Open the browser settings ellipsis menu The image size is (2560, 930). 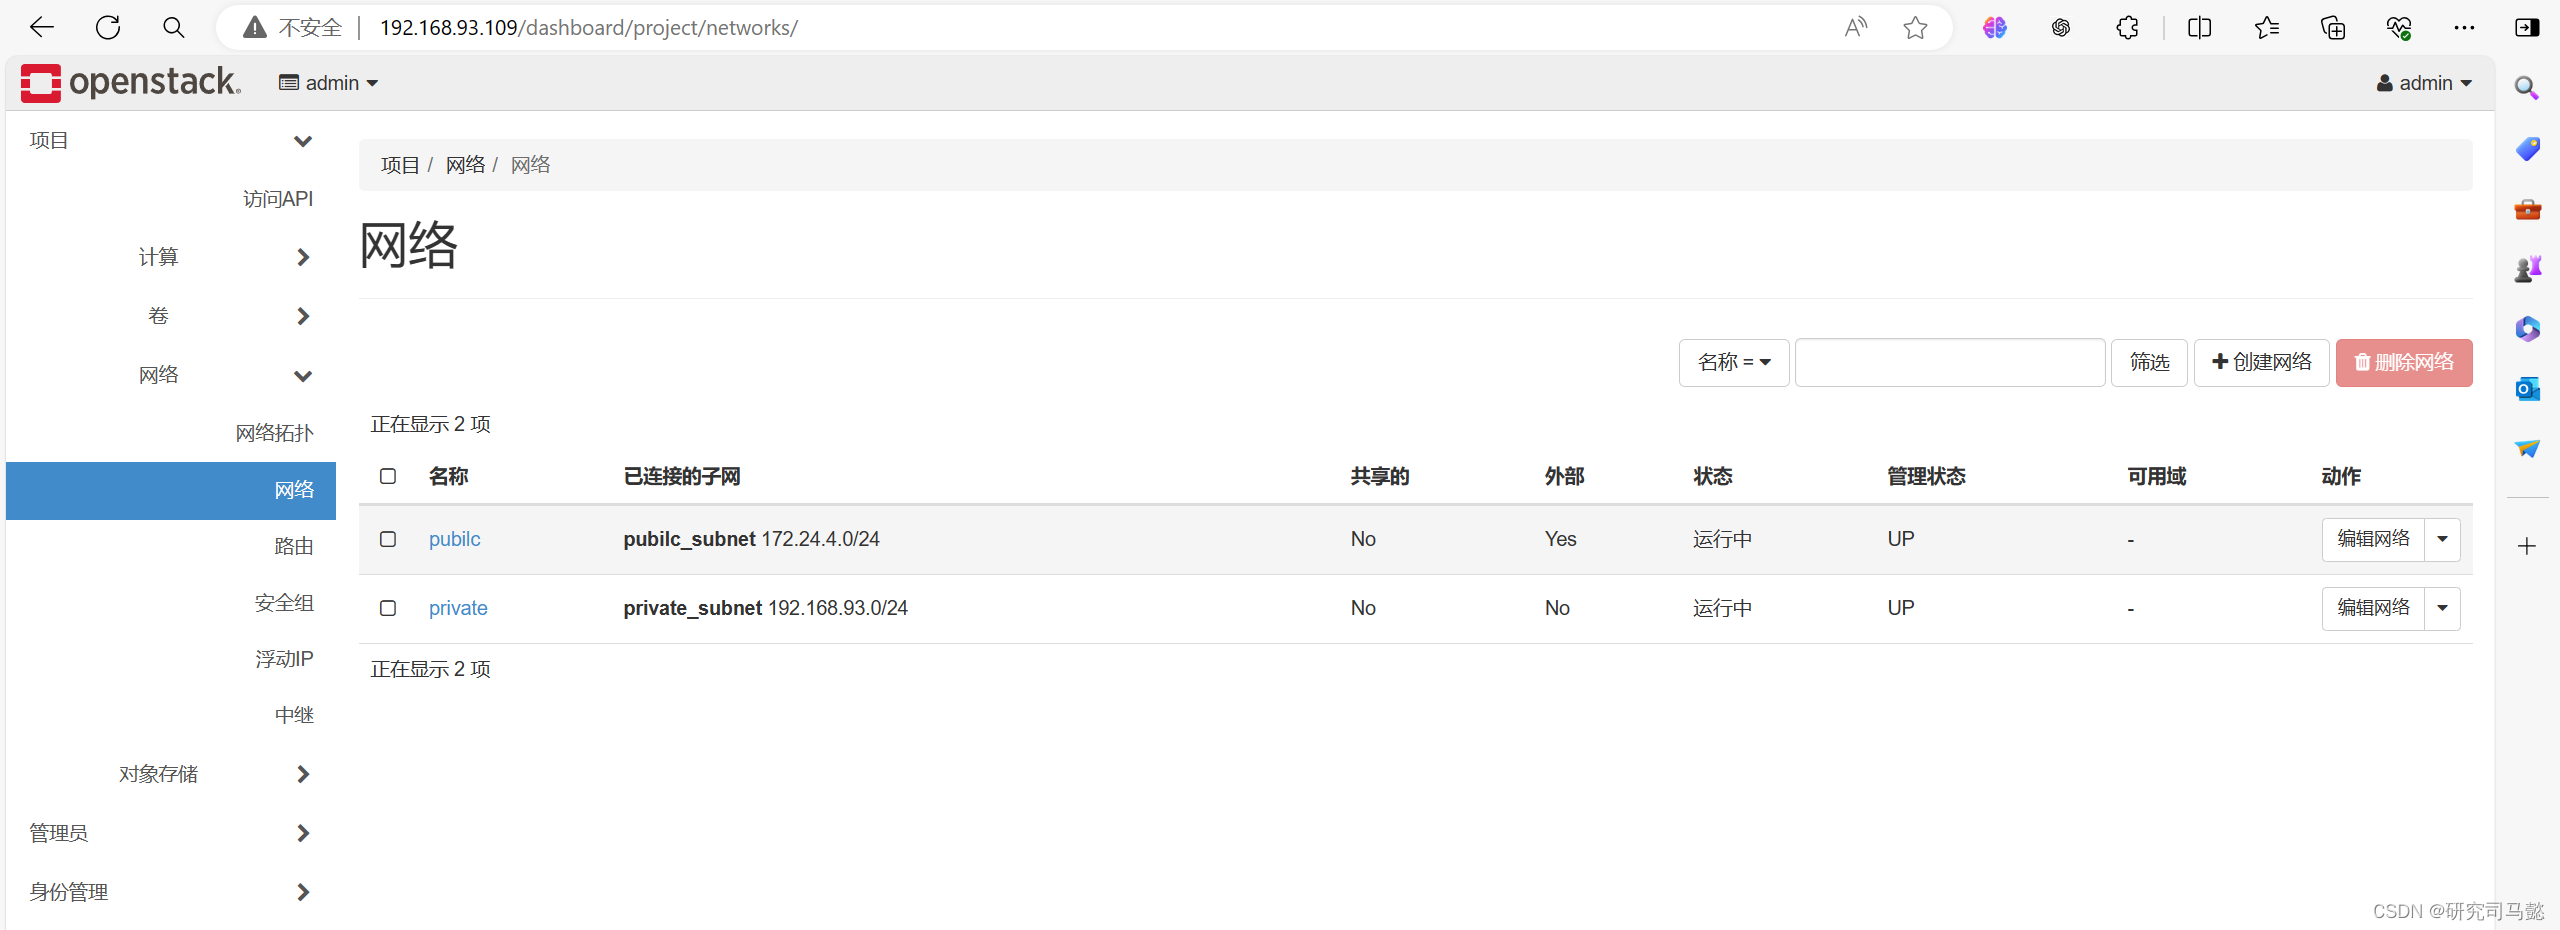pyautogui.click(x=2464, y=27)
